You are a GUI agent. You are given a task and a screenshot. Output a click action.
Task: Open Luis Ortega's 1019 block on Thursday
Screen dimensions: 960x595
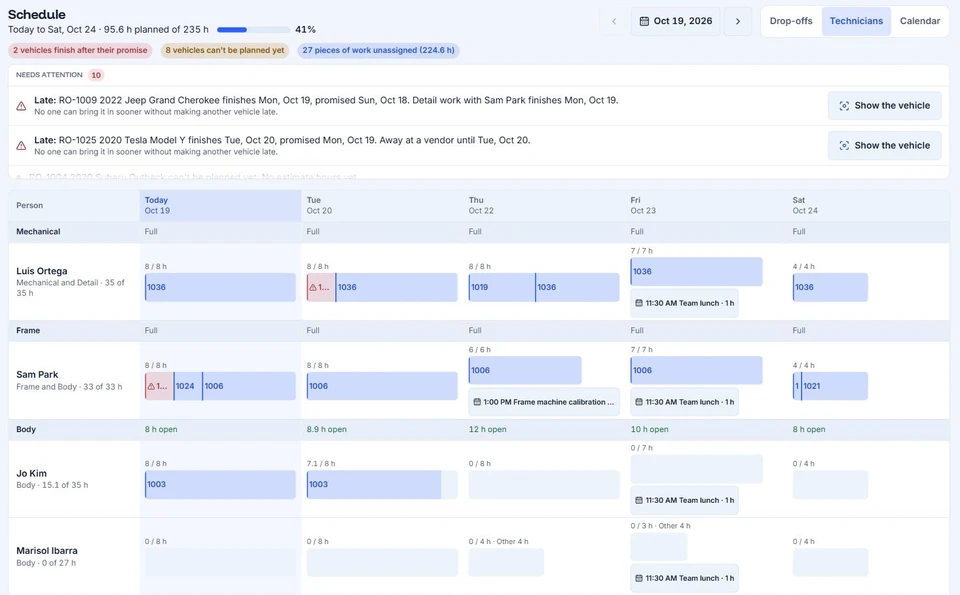click(x=501, y=287)
